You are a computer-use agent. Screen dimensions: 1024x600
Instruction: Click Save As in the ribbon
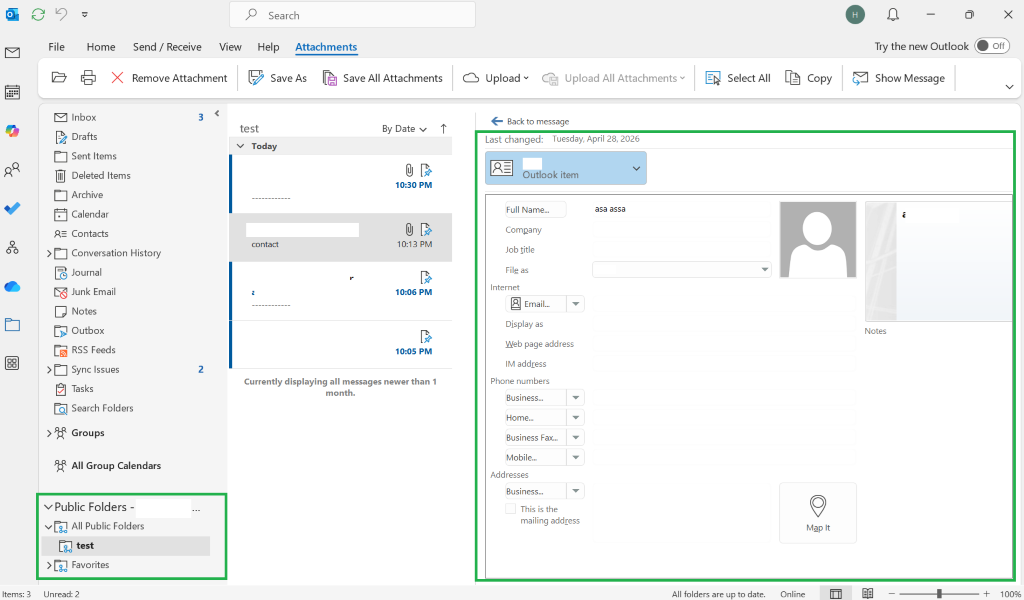coord(278,78)
